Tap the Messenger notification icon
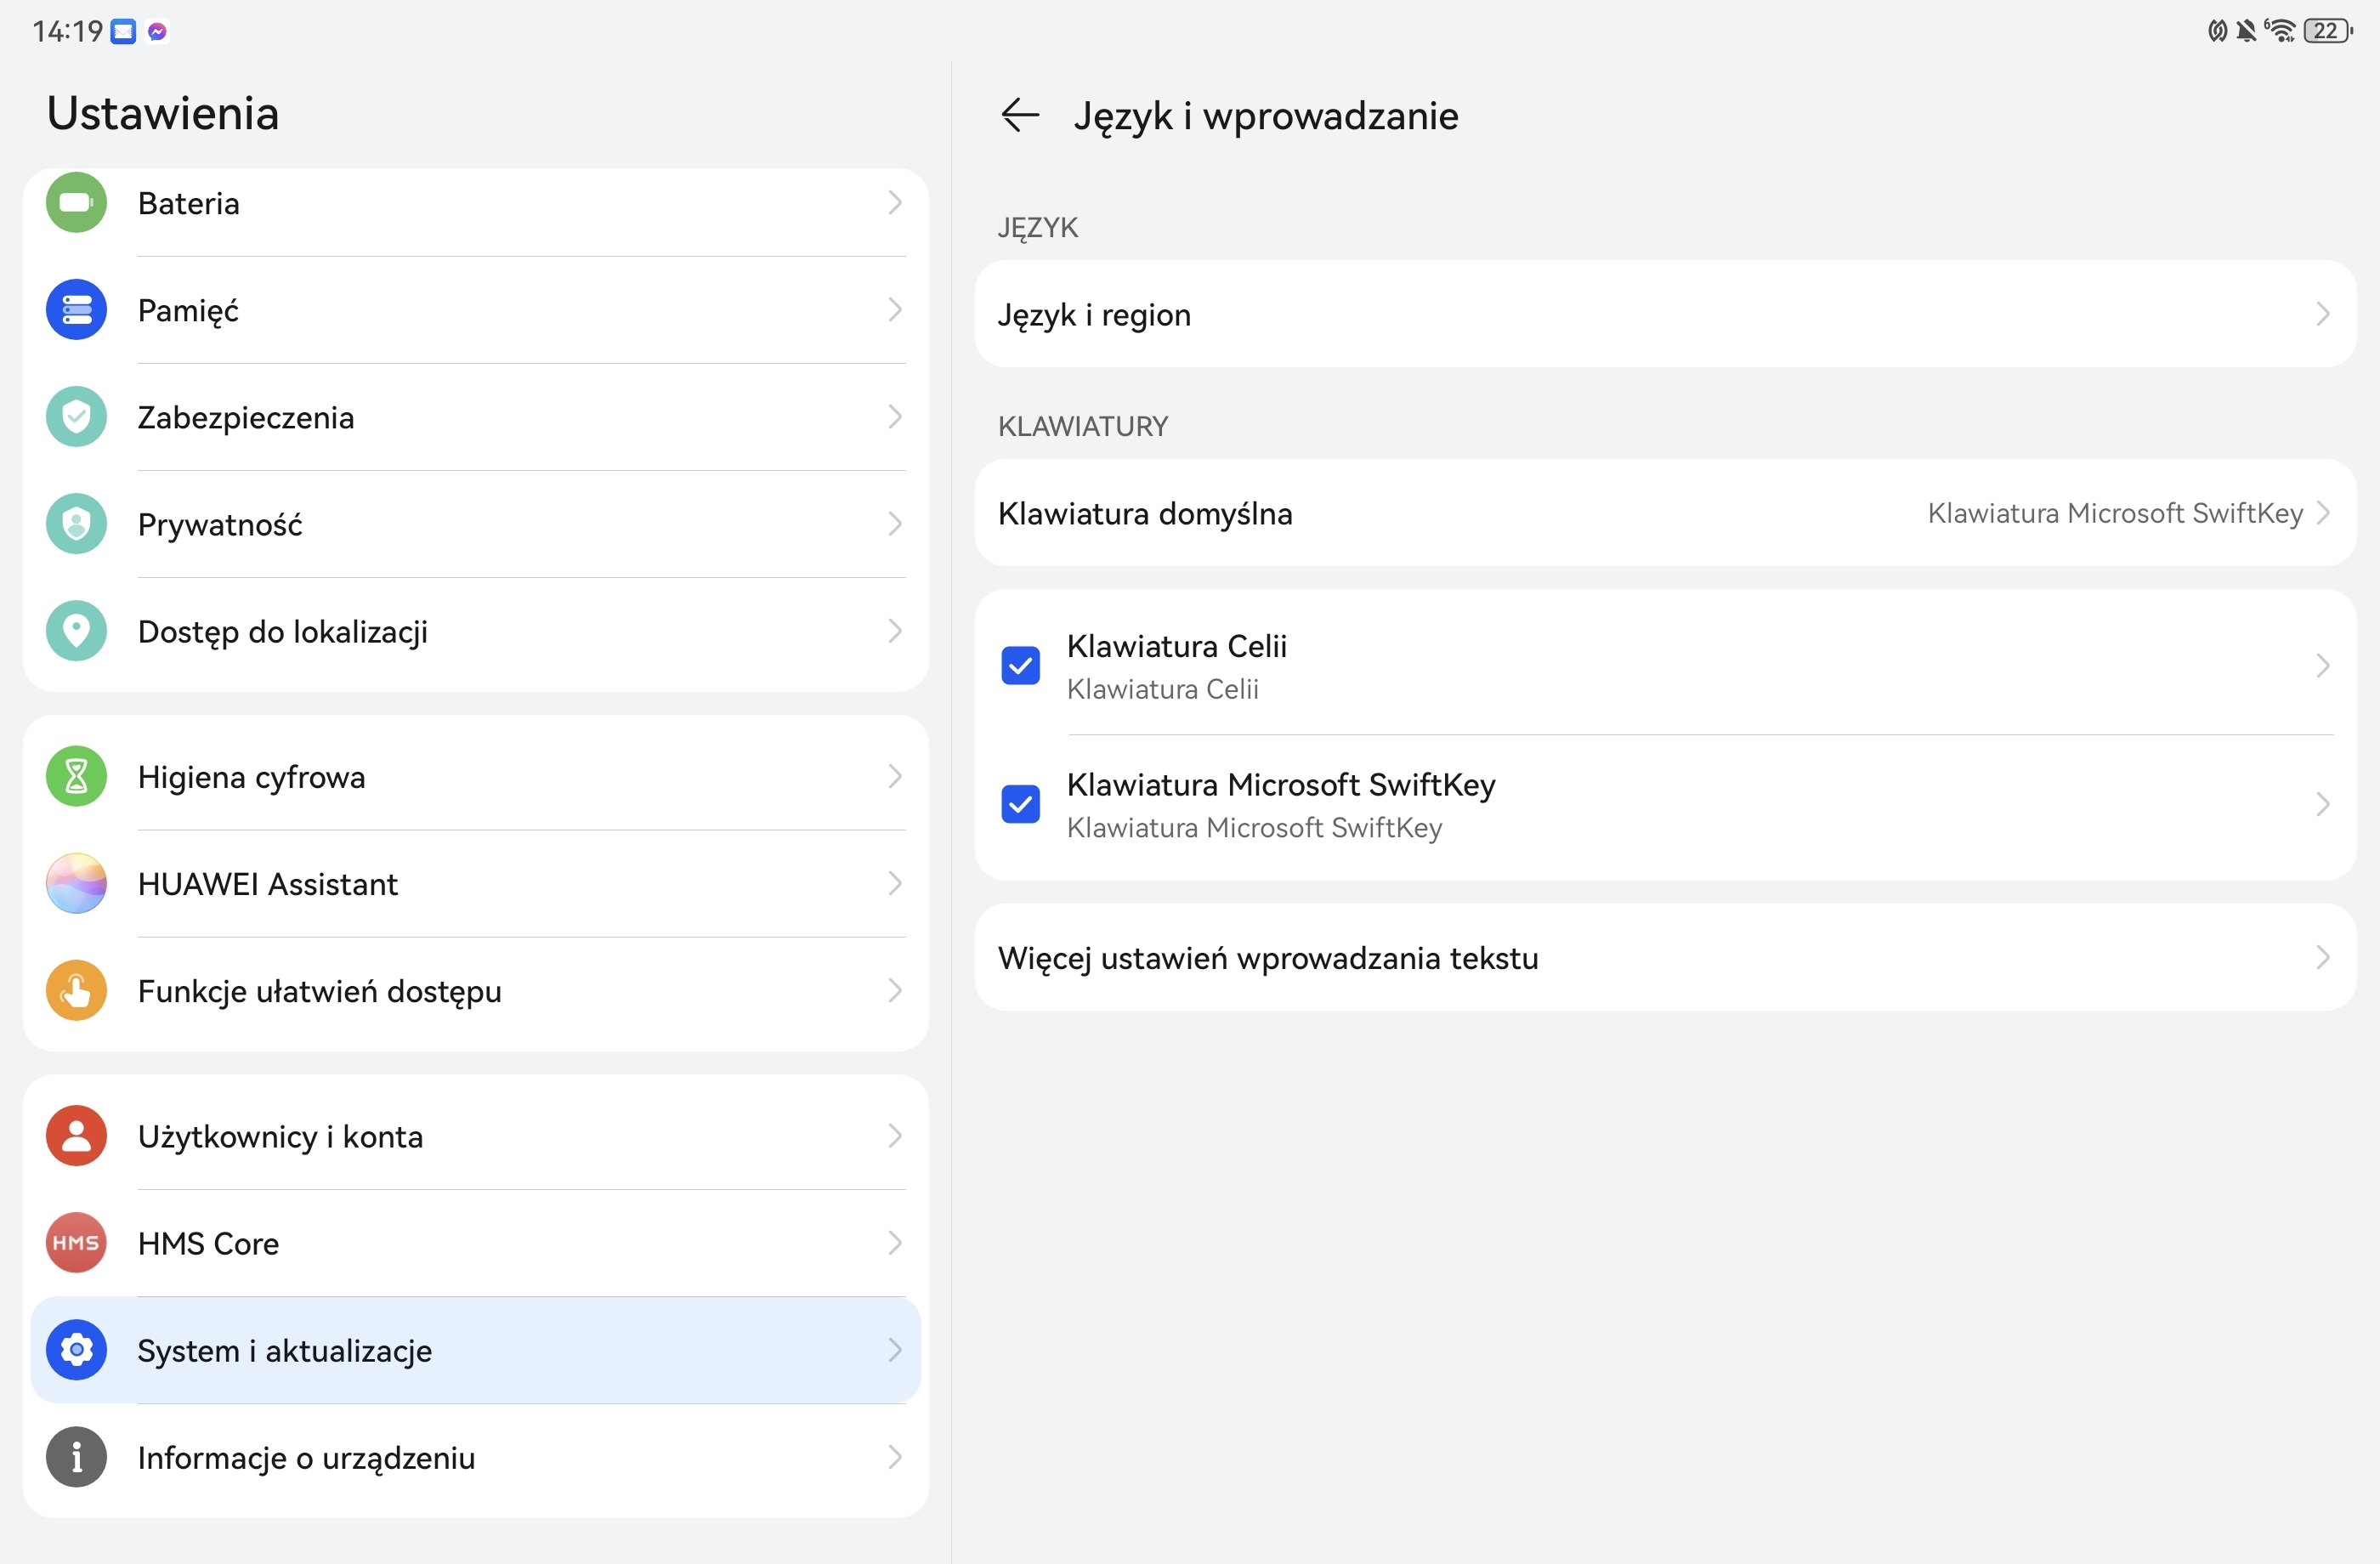Screen dimensions: 2380x1564 pos(157,32)
